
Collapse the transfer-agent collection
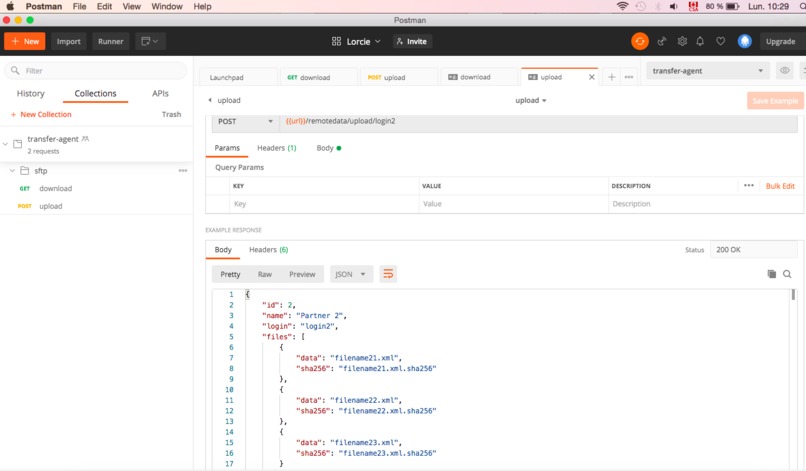[5, 144]
